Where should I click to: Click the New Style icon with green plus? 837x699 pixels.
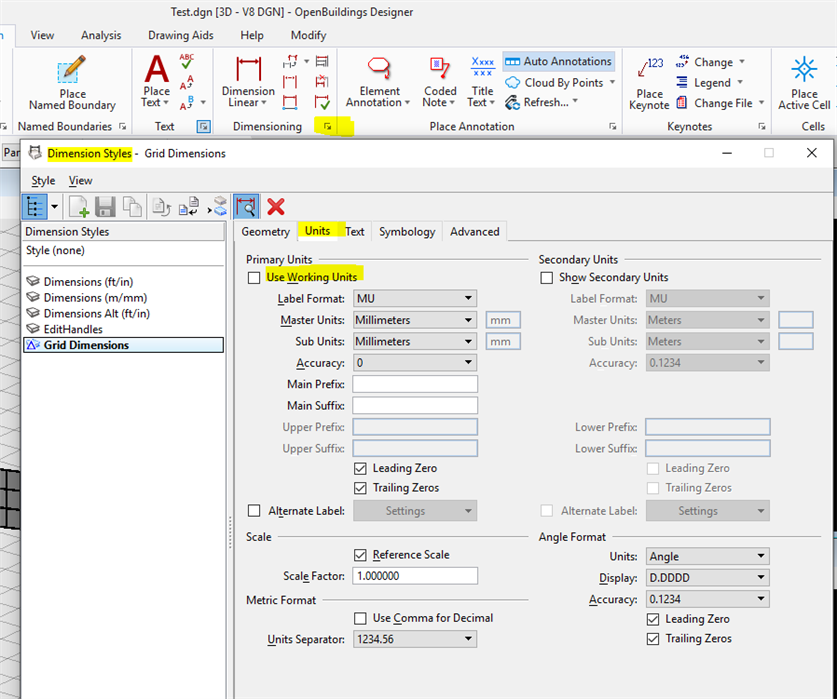(78, 207)
